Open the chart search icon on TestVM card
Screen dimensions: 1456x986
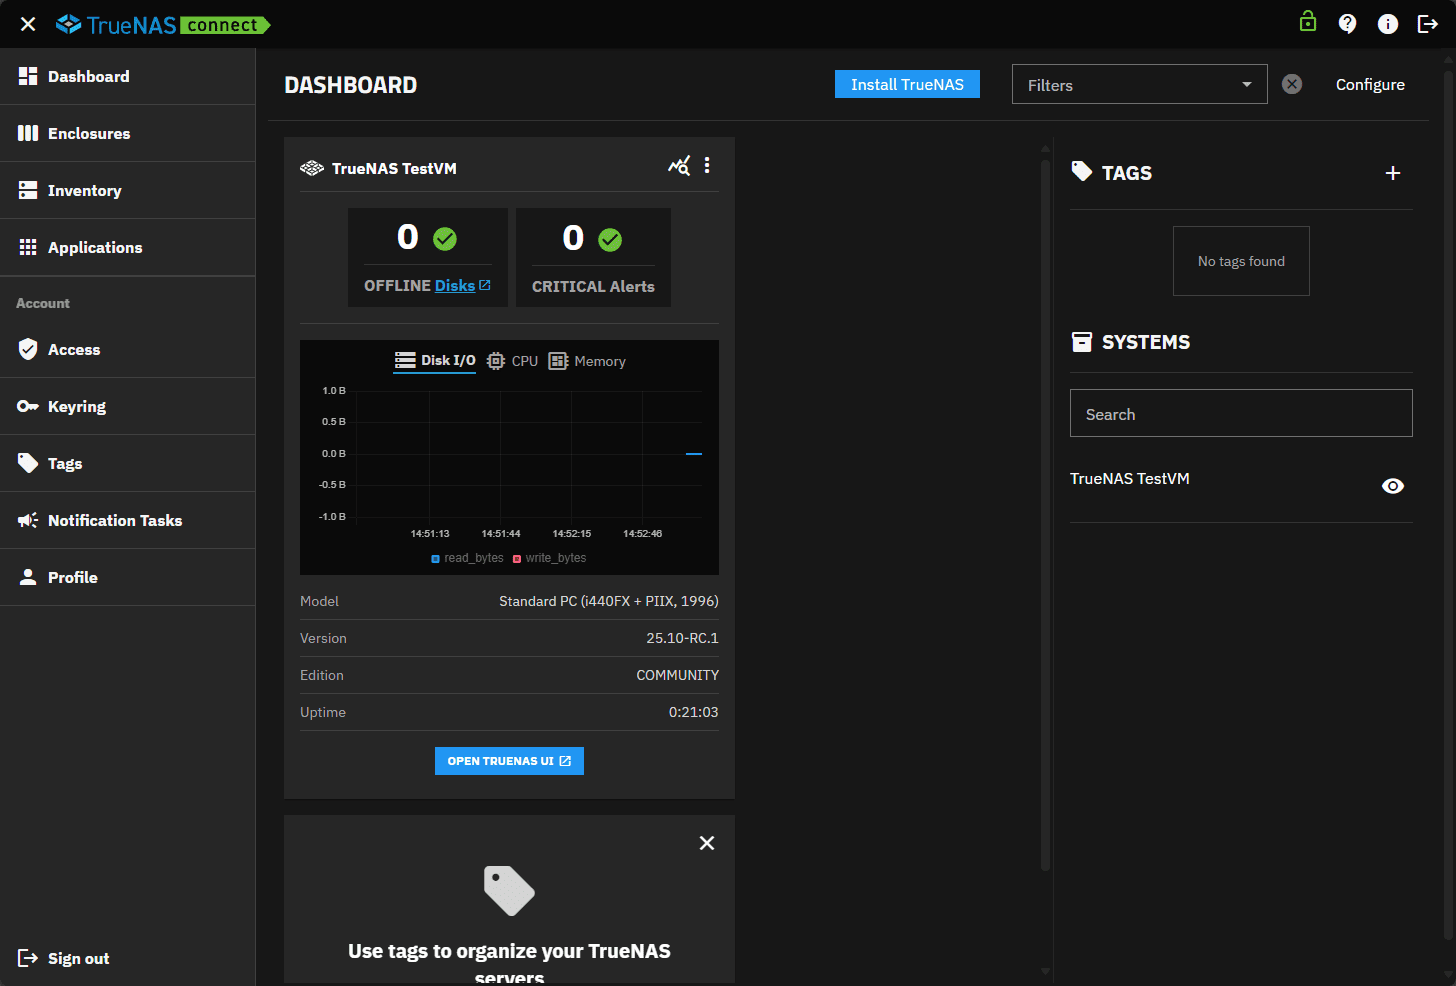(679, 166)
